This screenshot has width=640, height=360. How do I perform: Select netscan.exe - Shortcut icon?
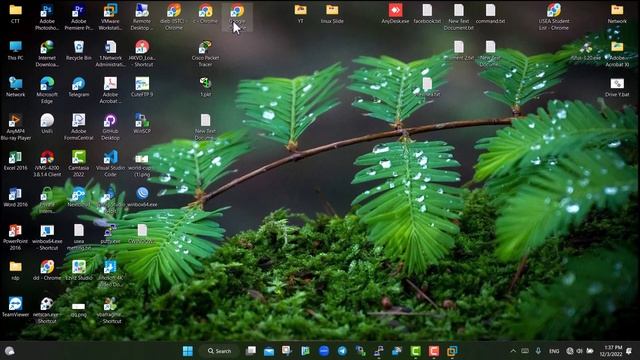tap(47, 311)
